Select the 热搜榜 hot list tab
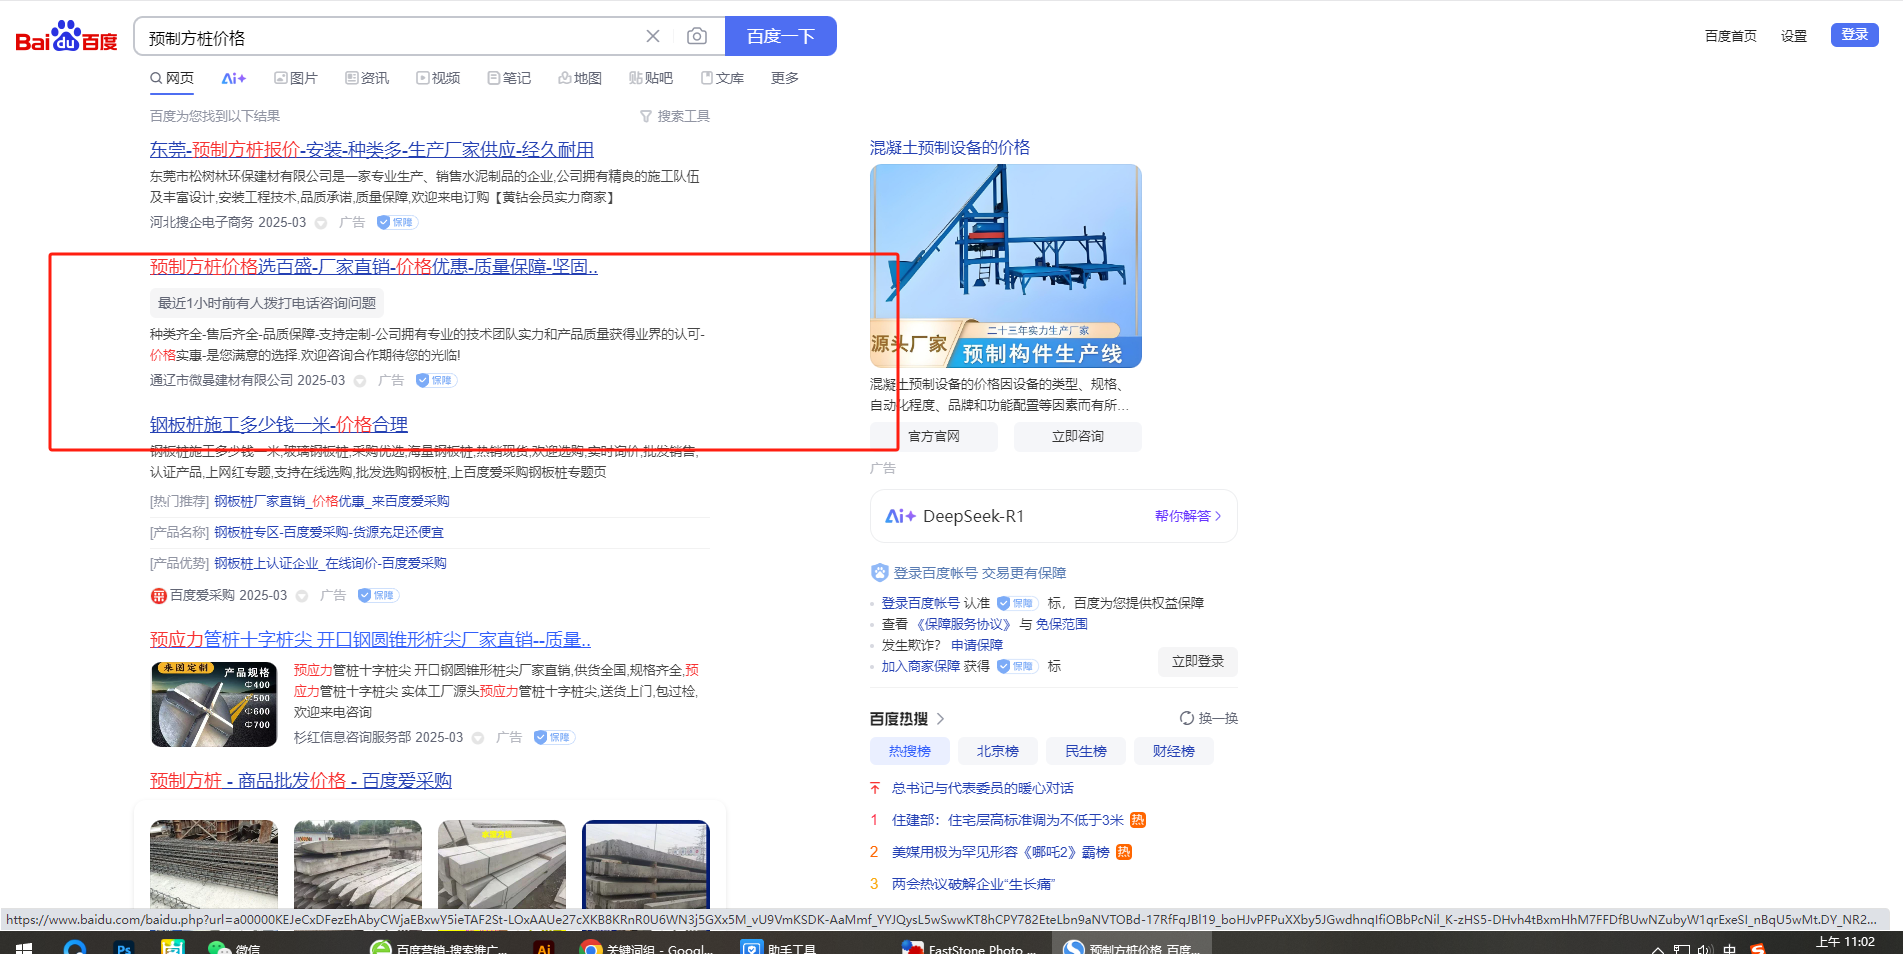The height and width of the screenshot is (954, 1903). 910,751
